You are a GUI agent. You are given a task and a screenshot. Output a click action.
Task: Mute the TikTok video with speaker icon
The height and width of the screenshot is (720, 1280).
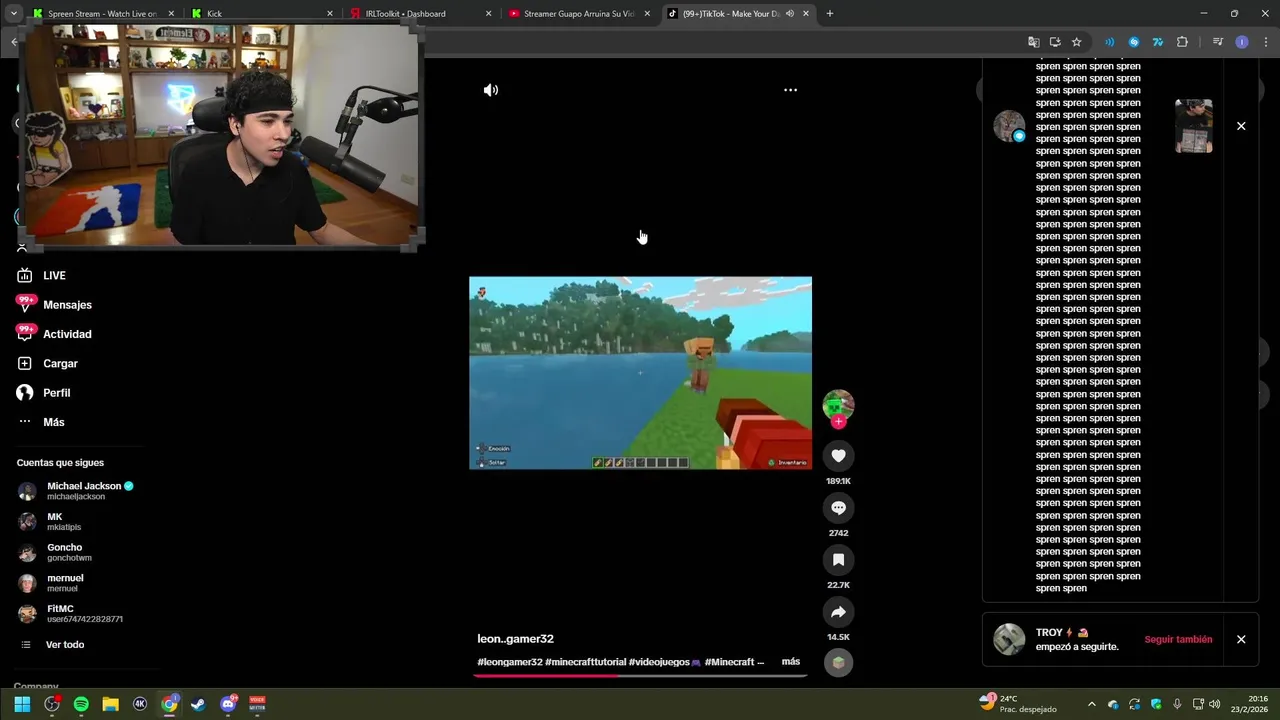tap(491, 90)
